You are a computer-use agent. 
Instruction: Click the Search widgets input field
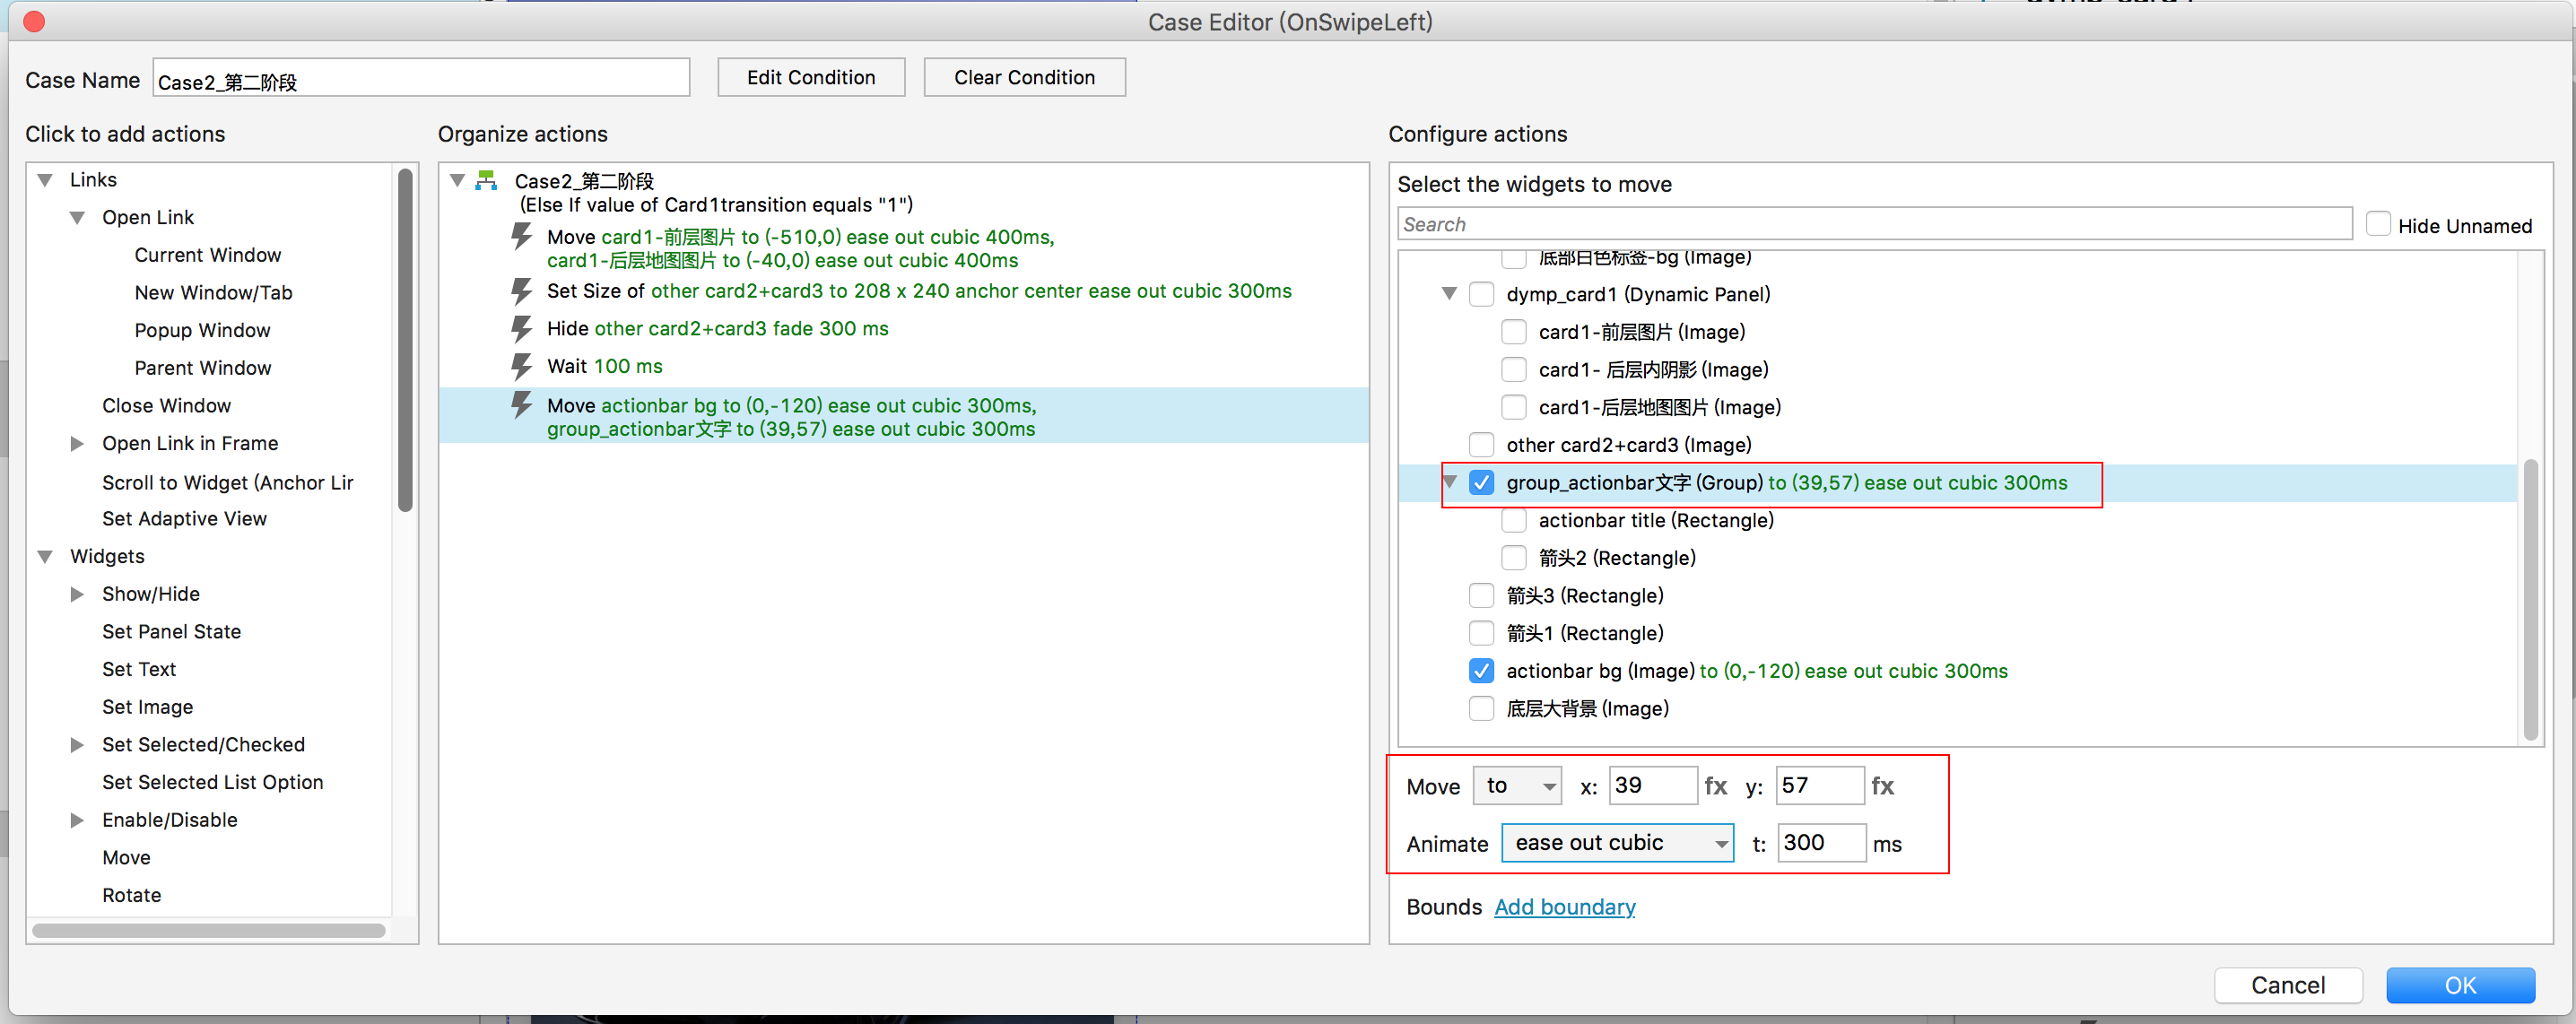coord(1872,225)
